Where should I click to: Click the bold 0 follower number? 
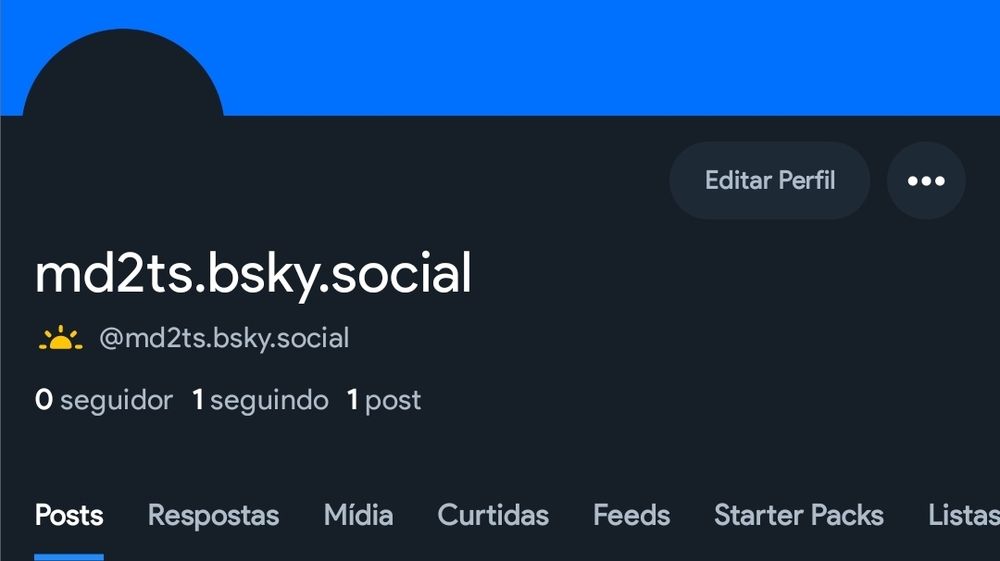pyautogui.click(x=44, y=400)
